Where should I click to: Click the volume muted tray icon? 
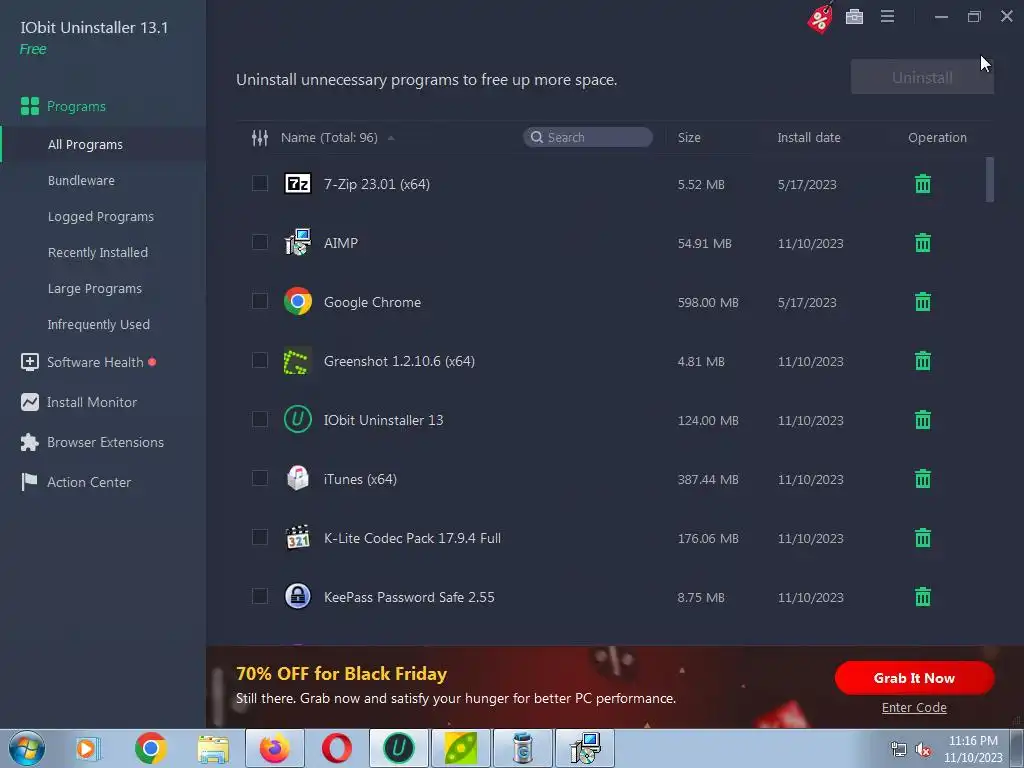[x=923, y=749]
